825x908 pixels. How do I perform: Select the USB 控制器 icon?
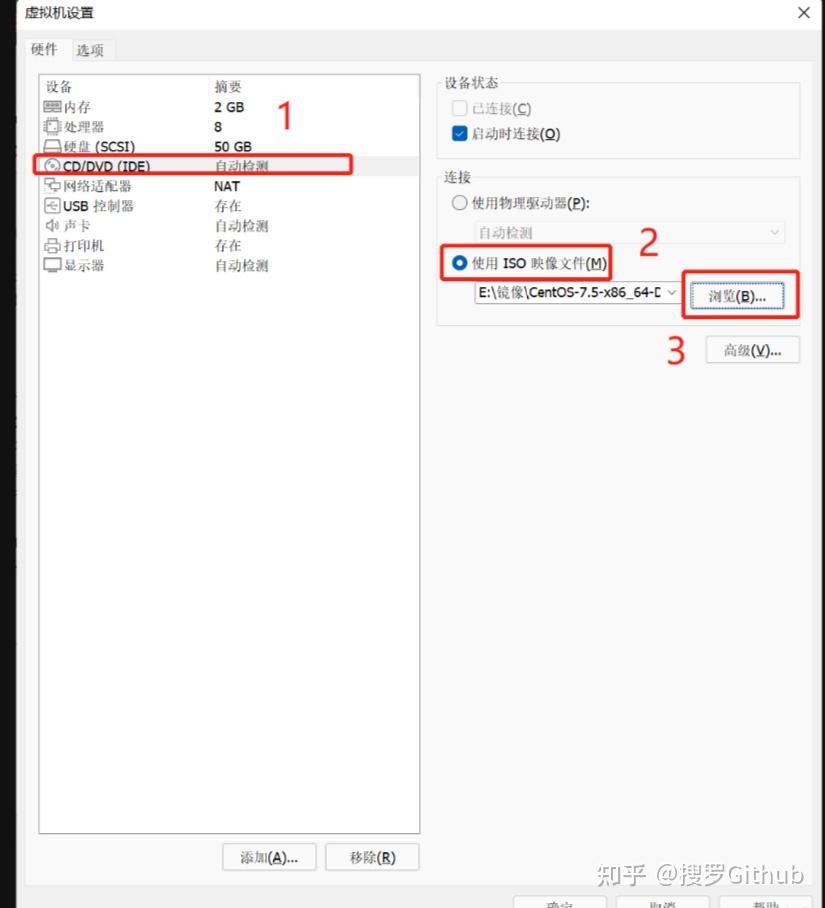(x=52, y=206)
